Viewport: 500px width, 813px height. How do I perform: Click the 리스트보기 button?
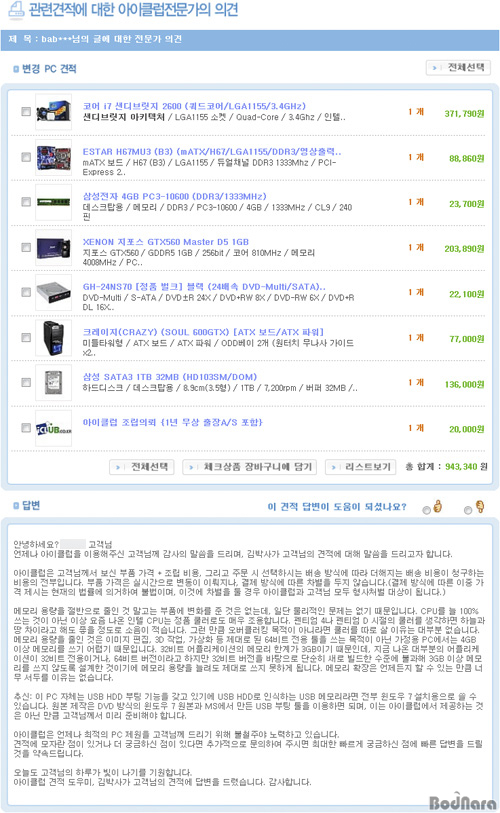(x=360, y=467)
